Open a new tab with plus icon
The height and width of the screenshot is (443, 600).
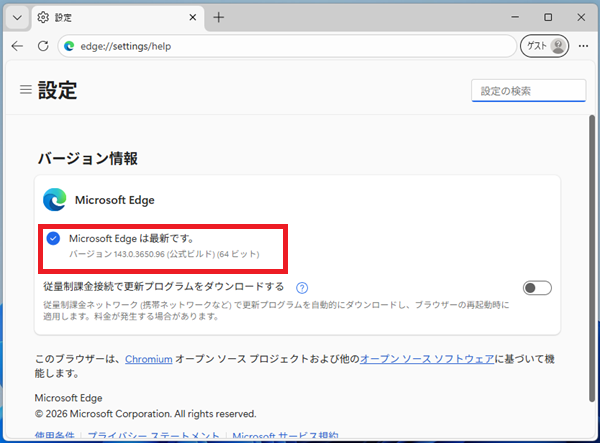tap(219, 18)
